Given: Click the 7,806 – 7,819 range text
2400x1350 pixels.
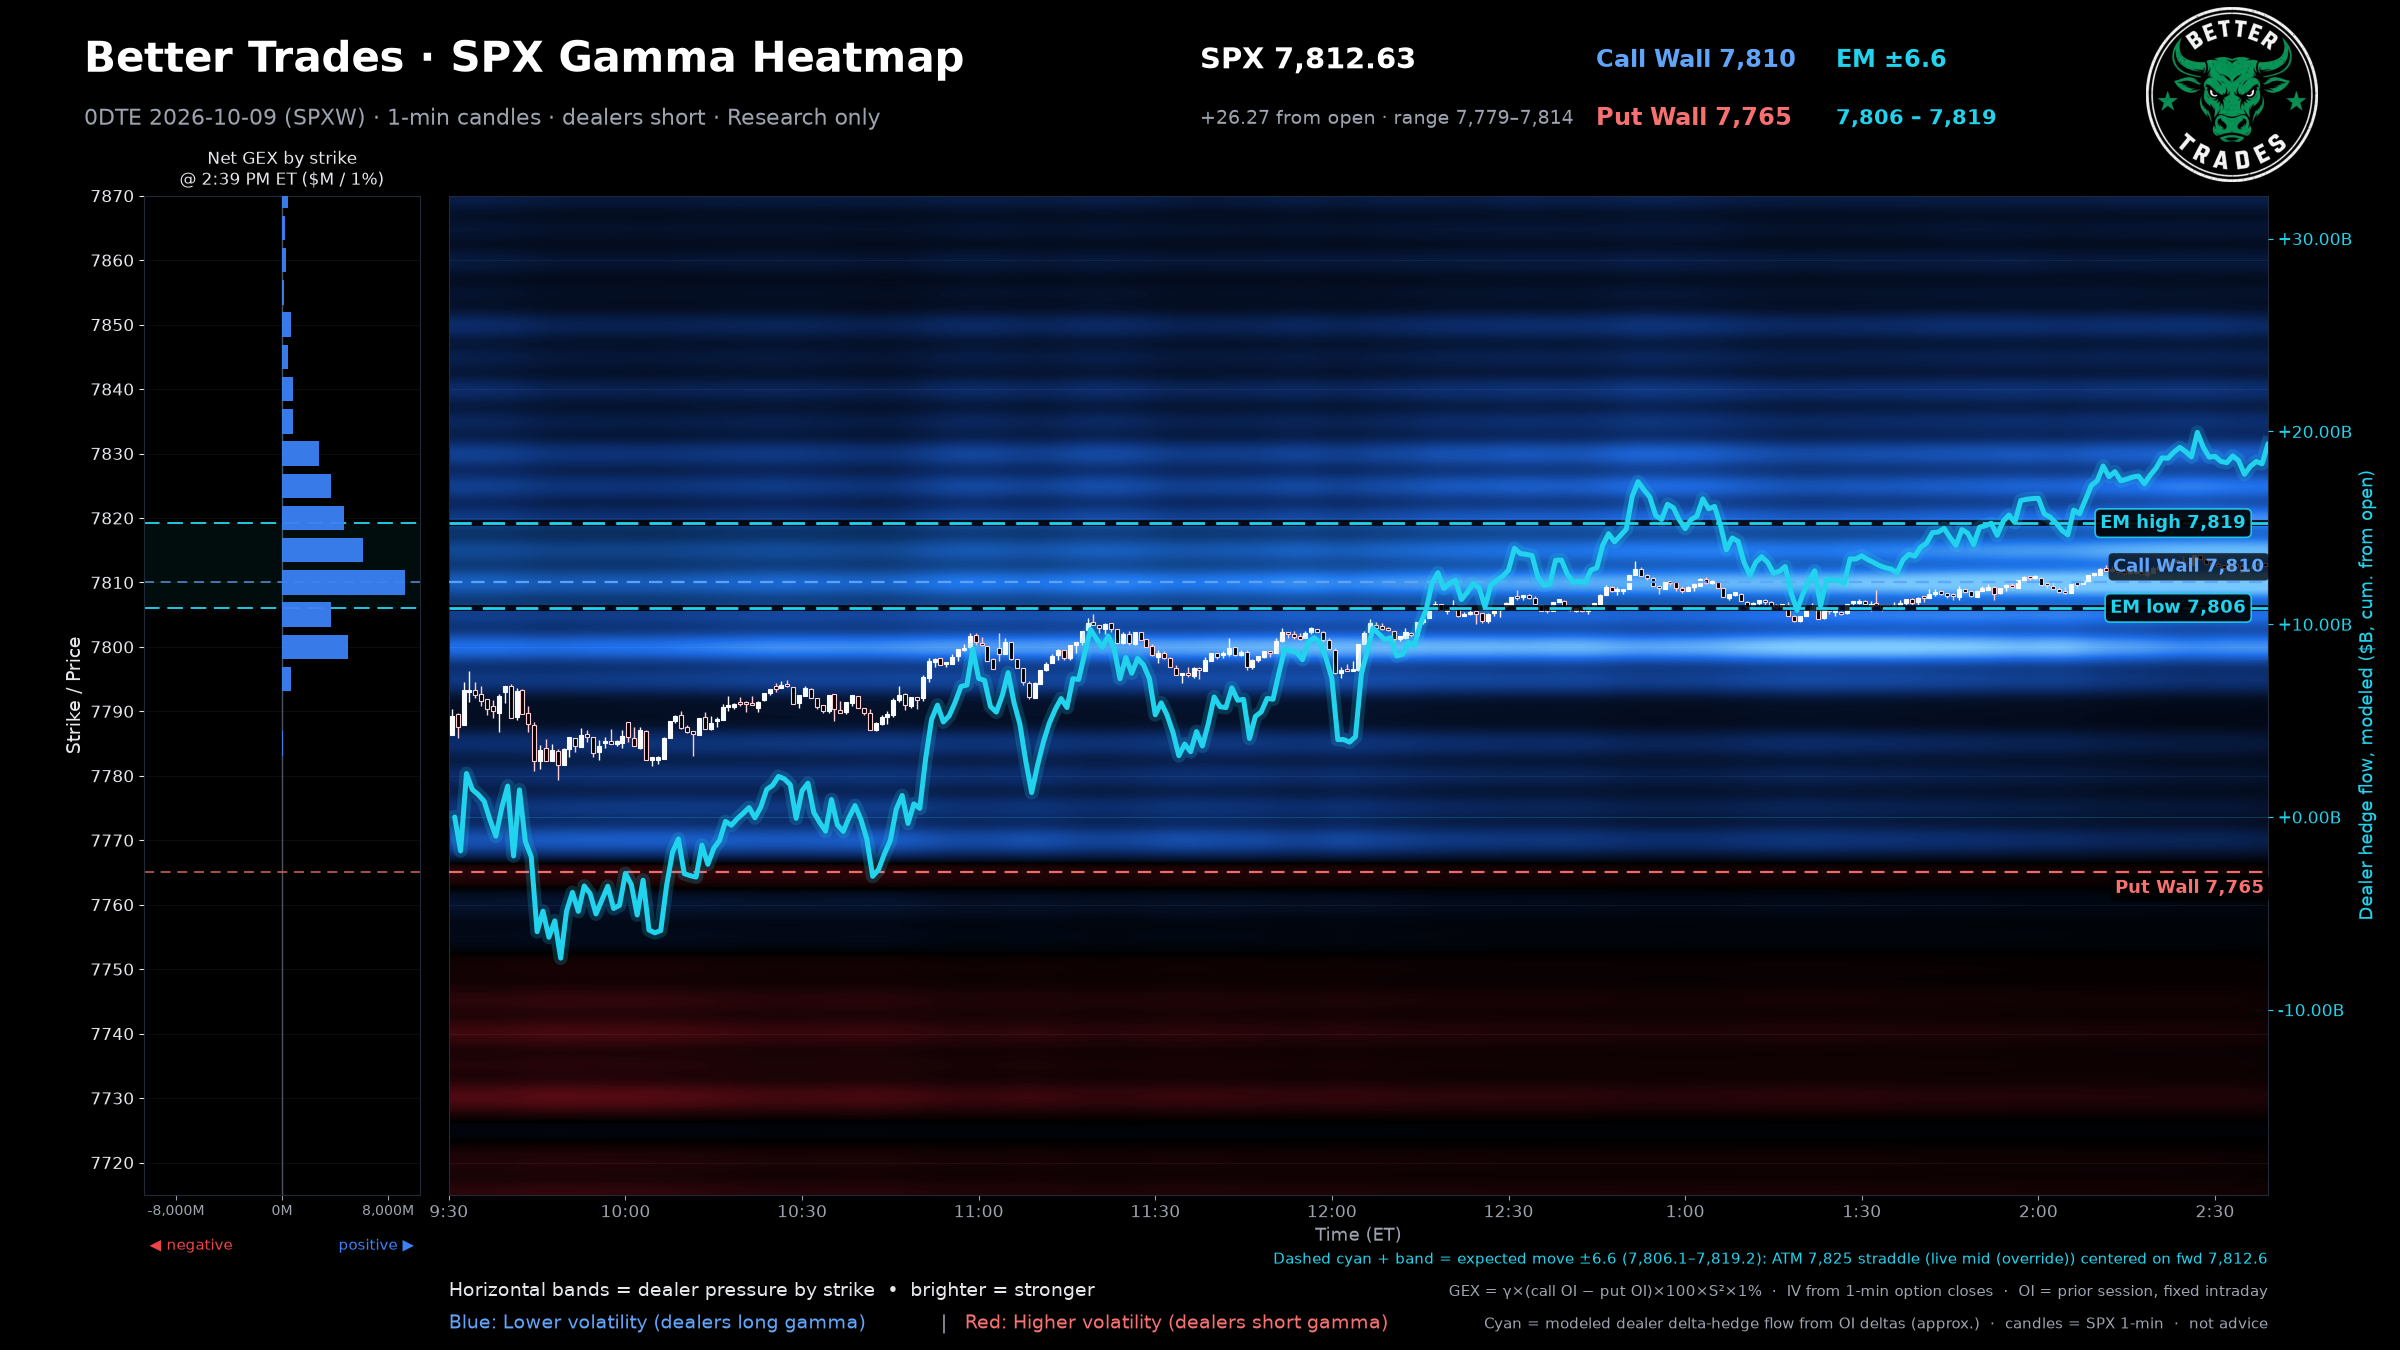Looking at the screenshot, I should (x=1915, y=117).
